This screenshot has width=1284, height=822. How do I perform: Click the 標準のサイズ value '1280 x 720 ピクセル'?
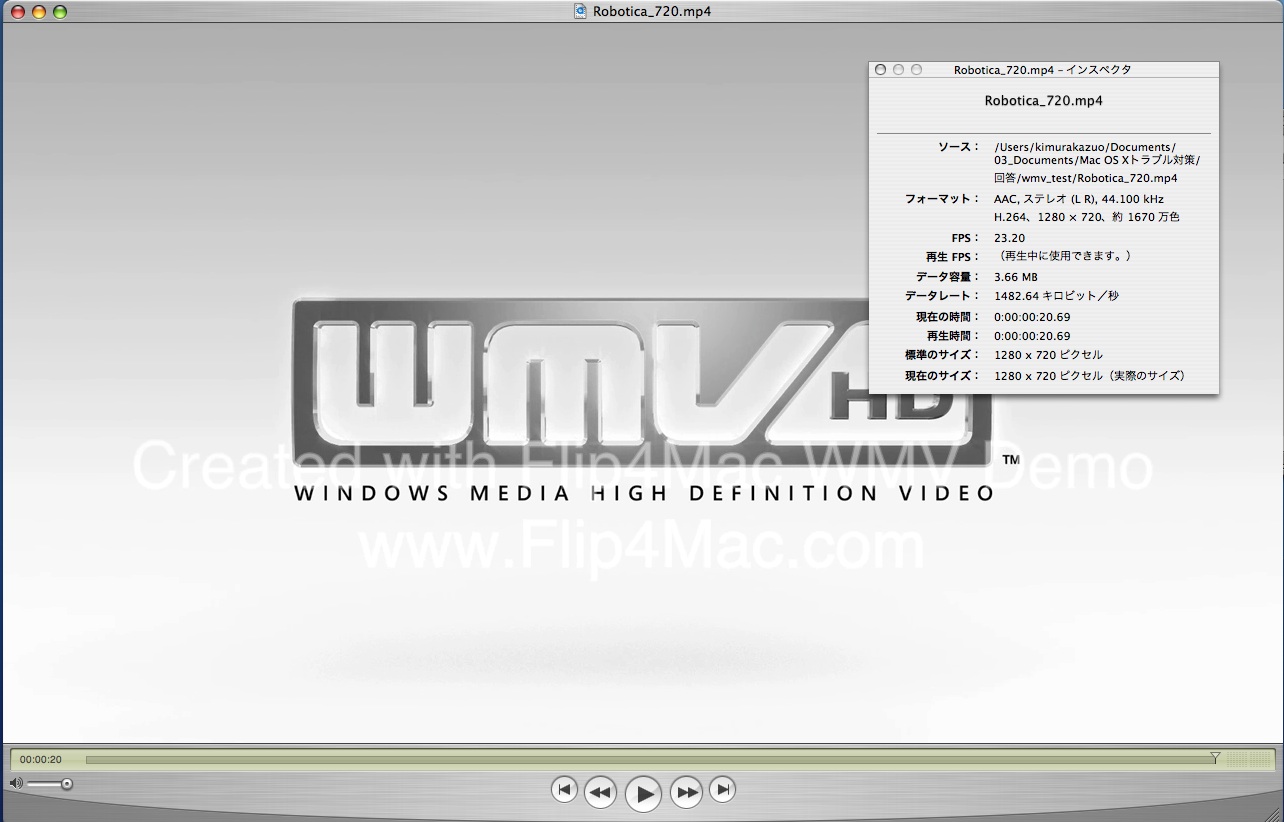click(1049, 355)
